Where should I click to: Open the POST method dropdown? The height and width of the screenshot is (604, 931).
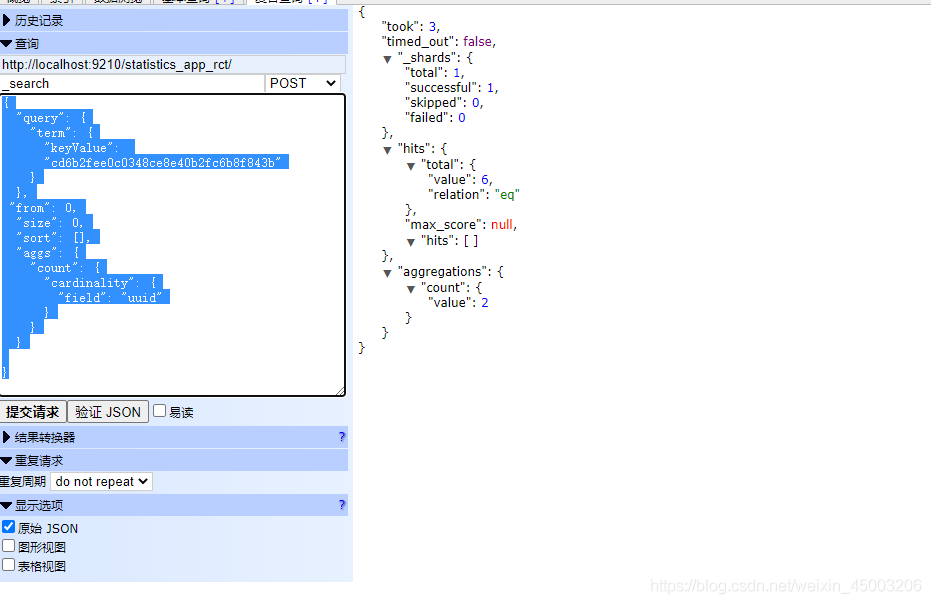pos(303,84)
